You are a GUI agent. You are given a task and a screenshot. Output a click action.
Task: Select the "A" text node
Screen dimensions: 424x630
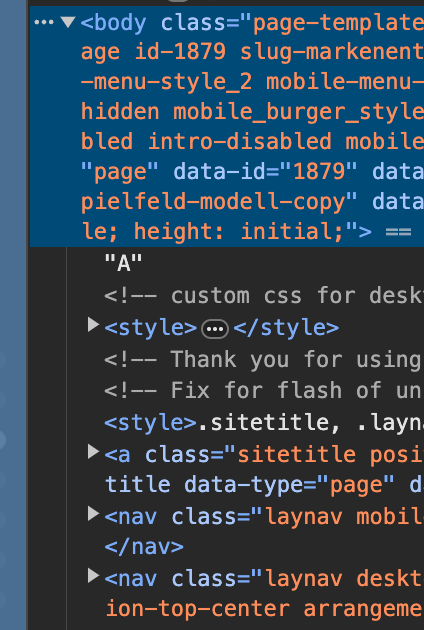tap(123, 264)
